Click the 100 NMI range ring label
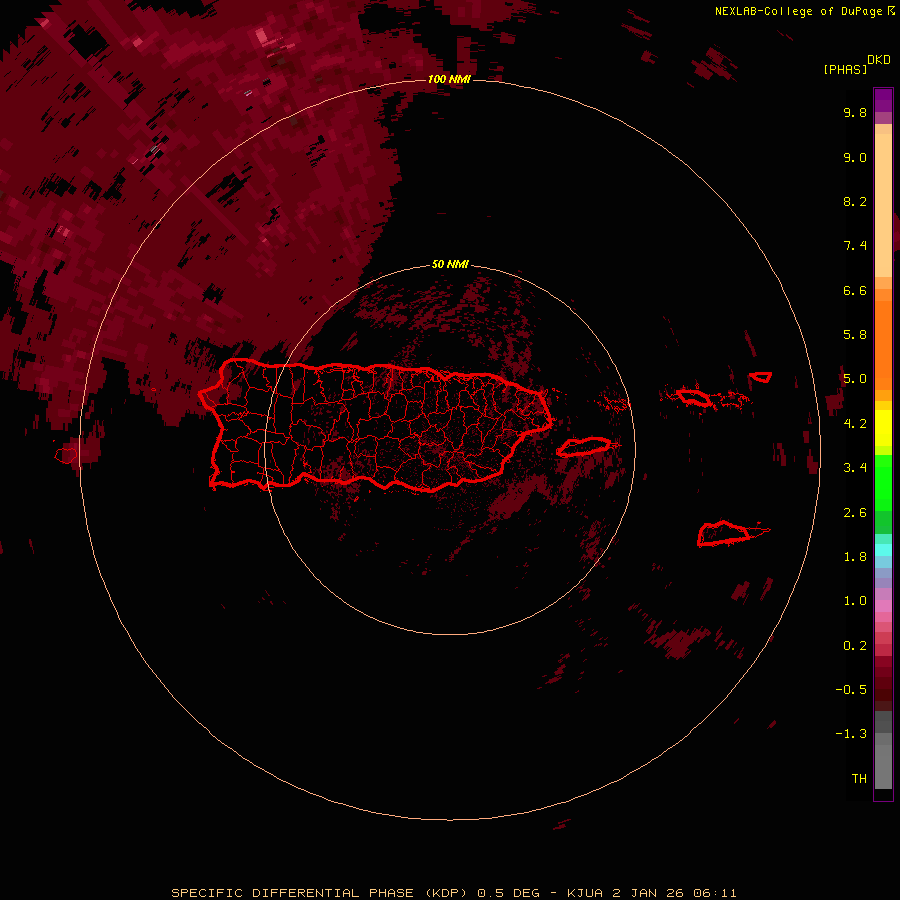Screen dimensions: 900x900 (449, 79)
